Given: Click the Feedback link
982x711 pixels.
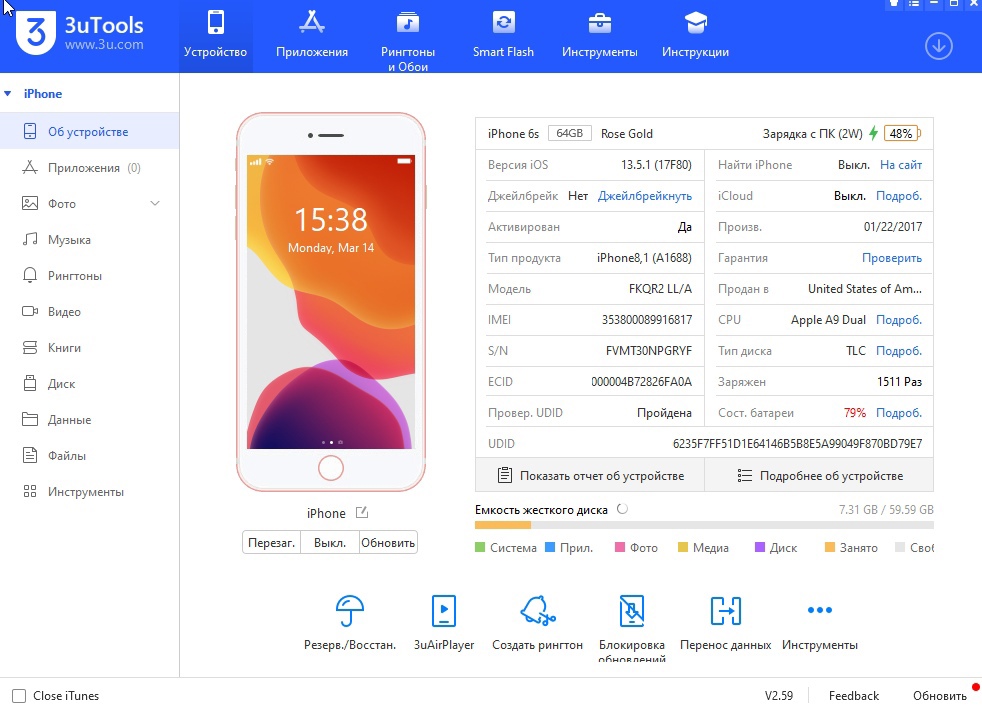Looking at the screenshot, I should (854, 696).
